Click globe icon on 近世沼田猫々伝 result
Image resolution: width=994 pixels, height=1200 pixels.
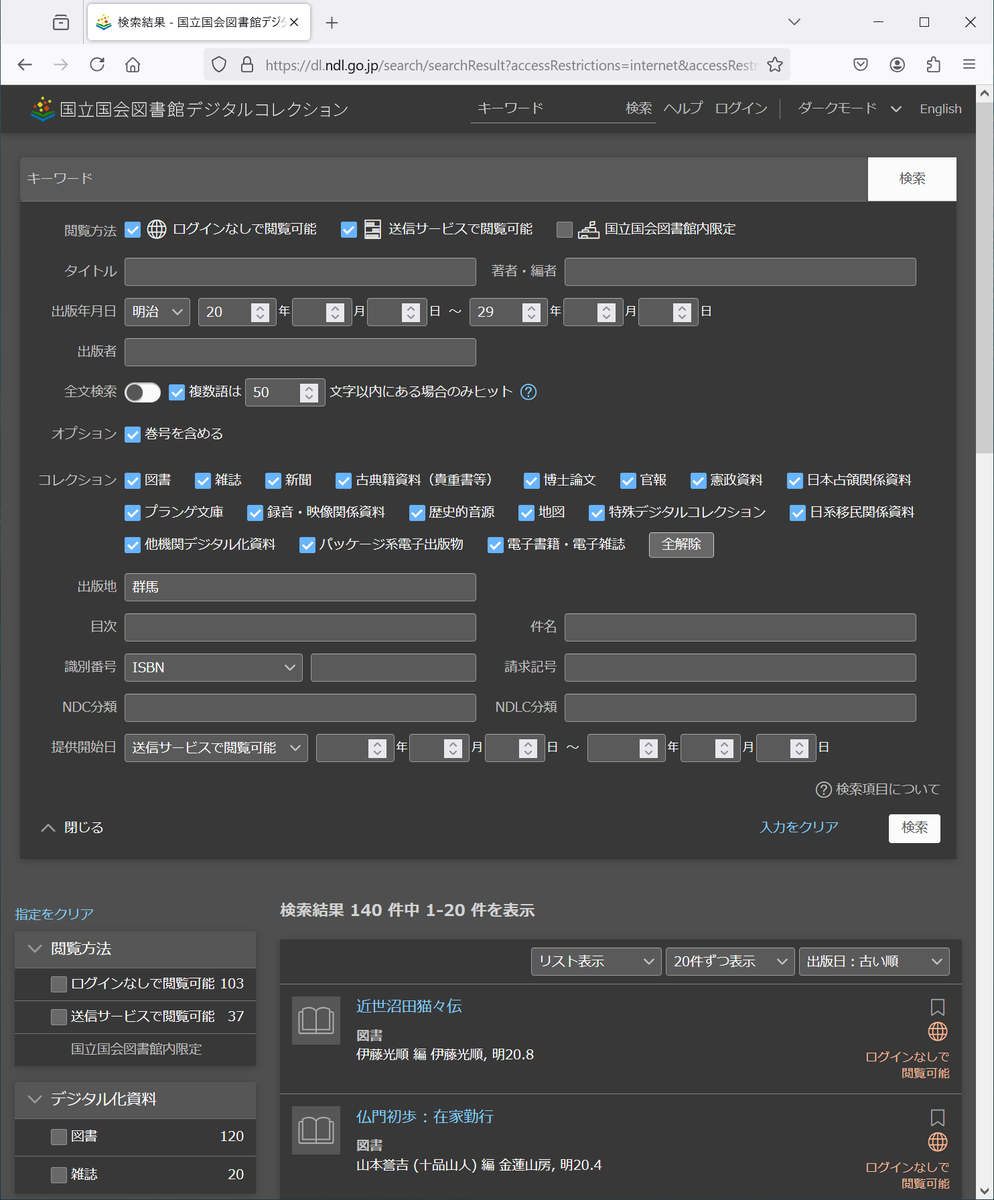[937, 1032]
